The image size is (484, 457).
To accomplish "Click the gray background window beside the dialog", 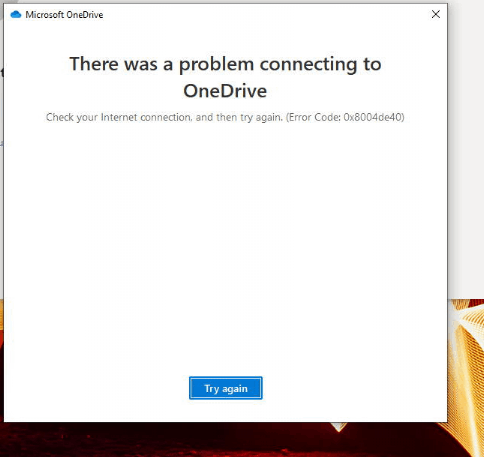I will [466, 150].
